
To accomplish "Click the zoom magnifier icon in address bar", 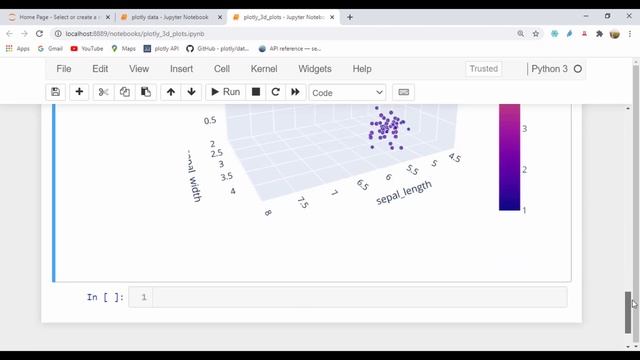I will 520,34.
